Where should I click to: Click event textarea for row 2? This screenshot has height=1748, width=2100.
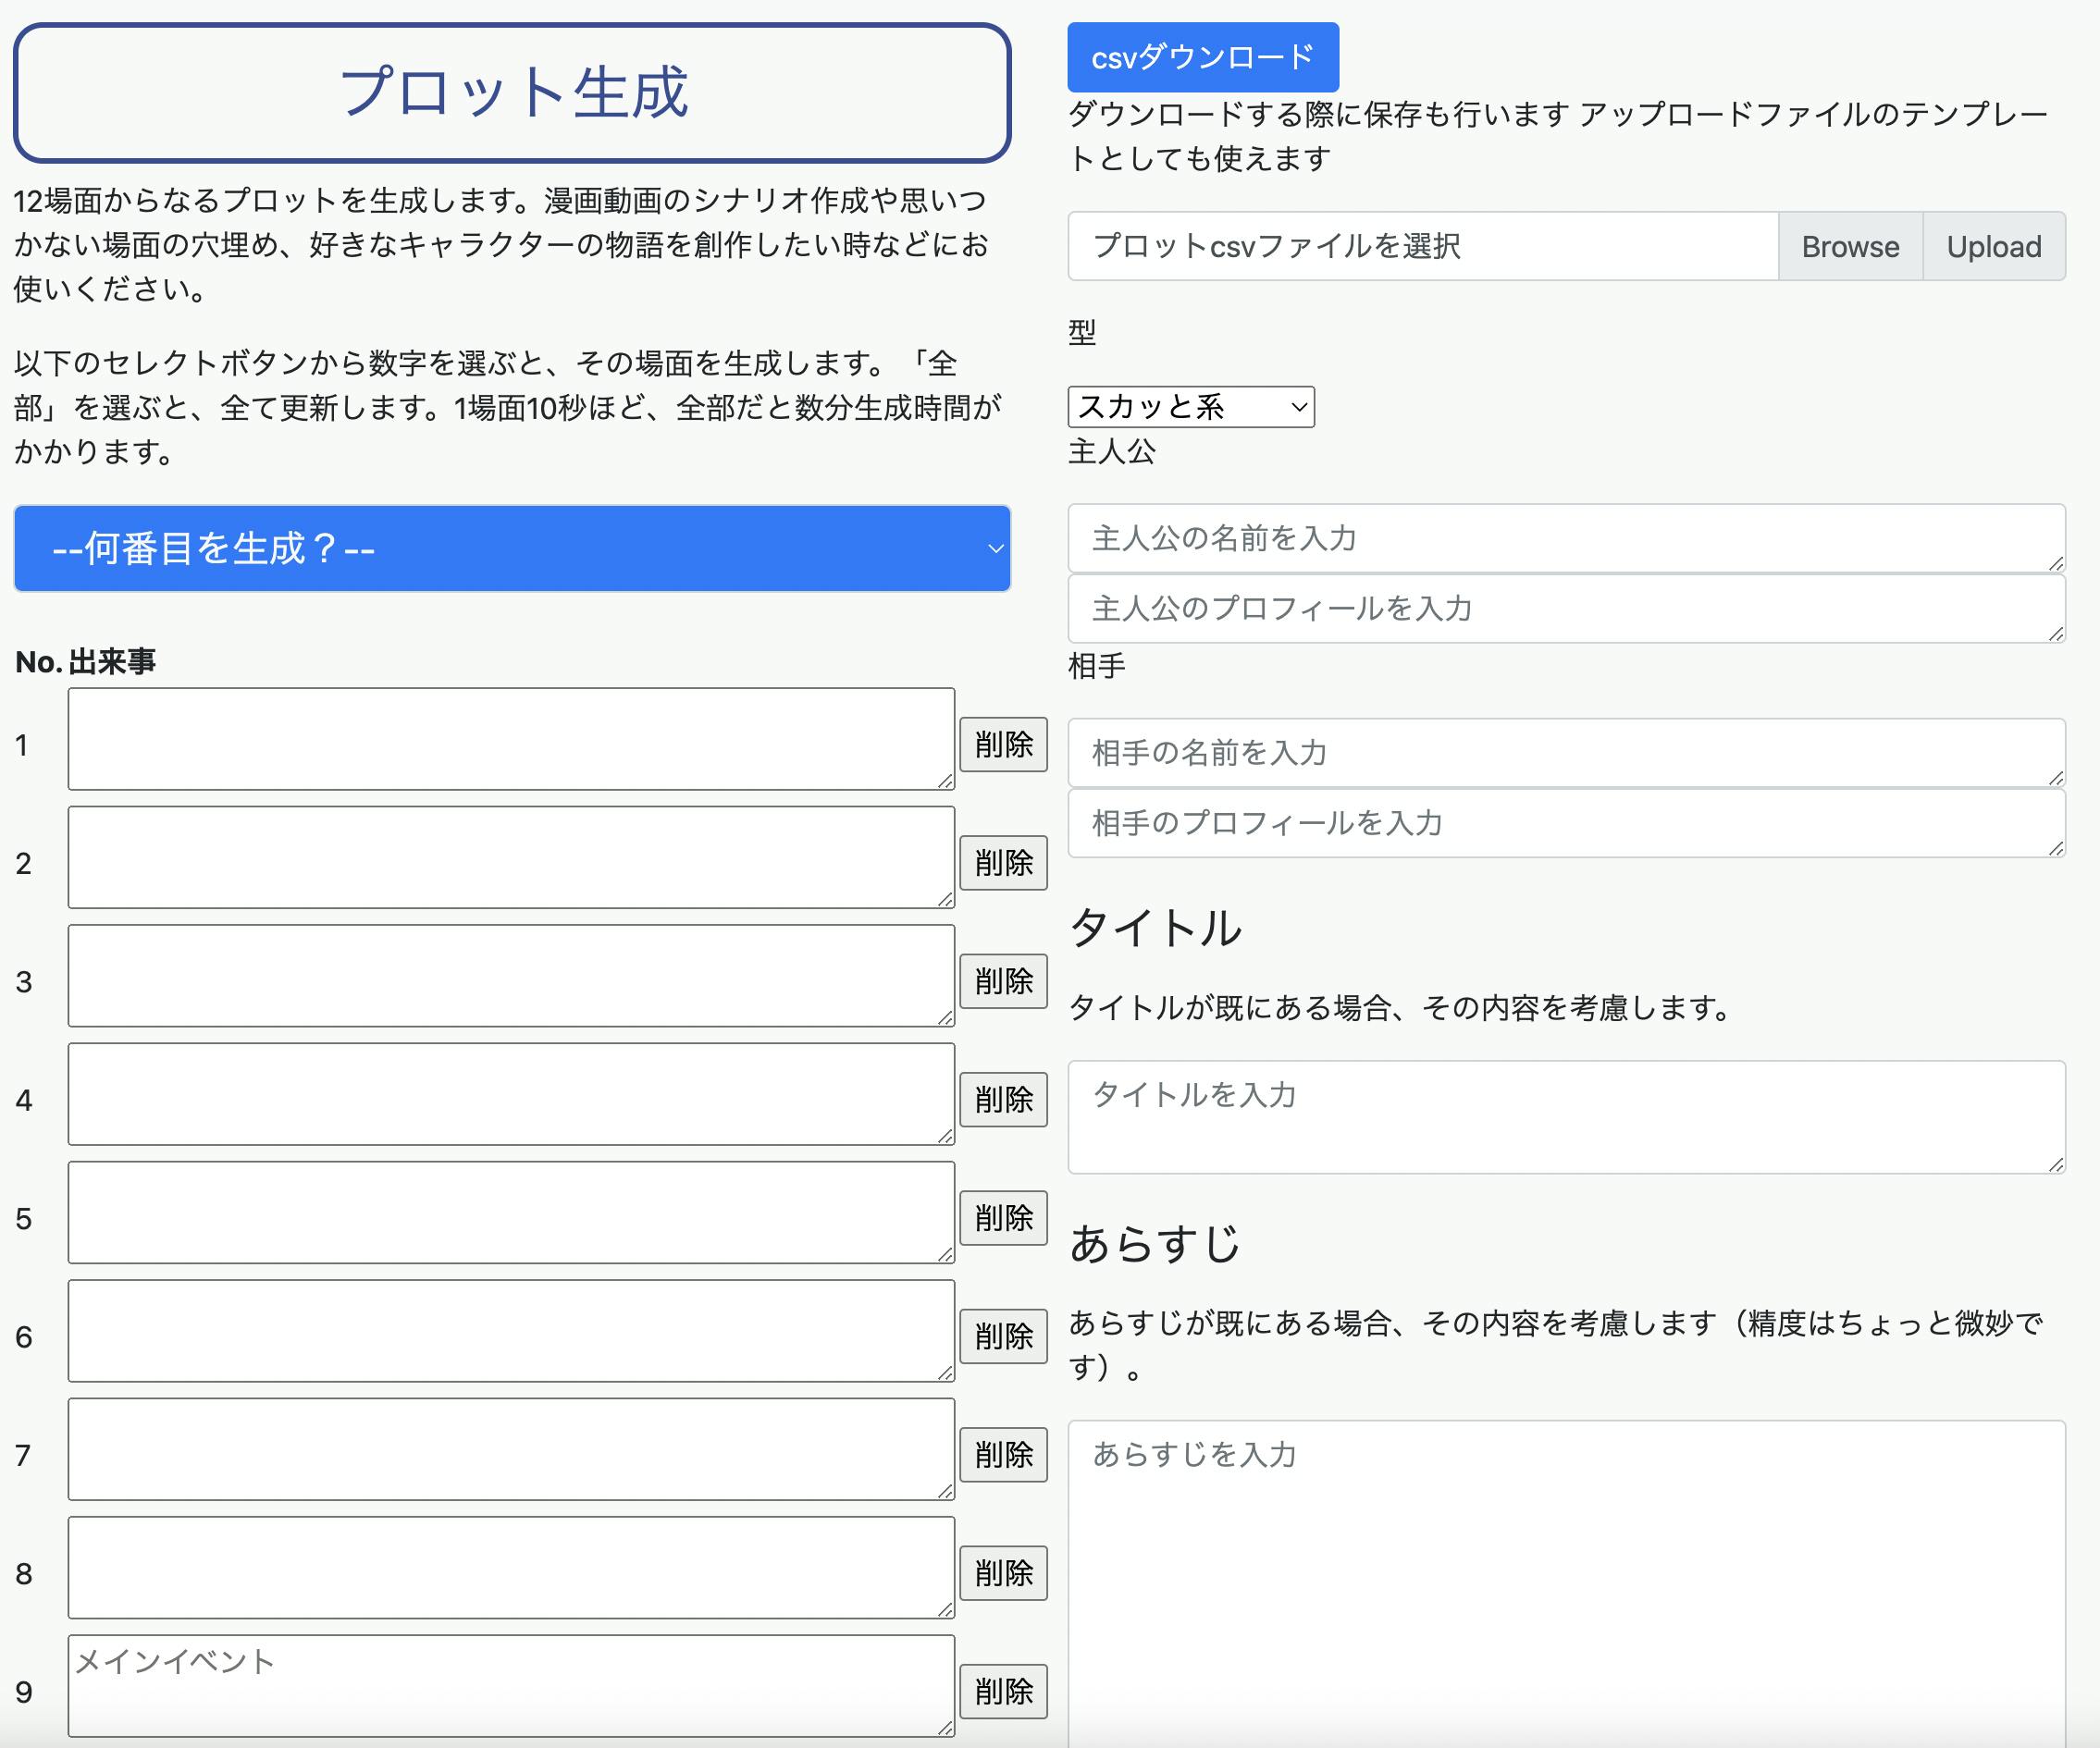[x=511, y=857]
